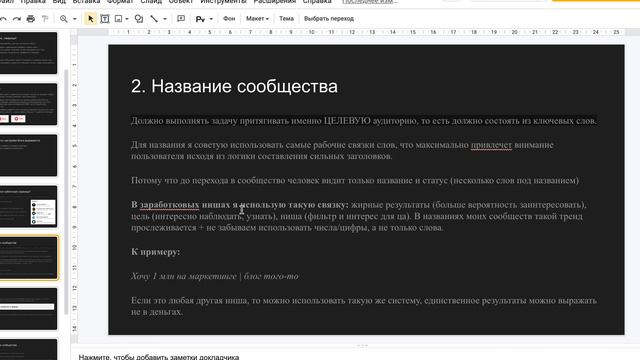This screenshot has height=360, width=640.
Task: Select the first slide thumbnail in filmstrip
Action: click(x=28, y=53)
